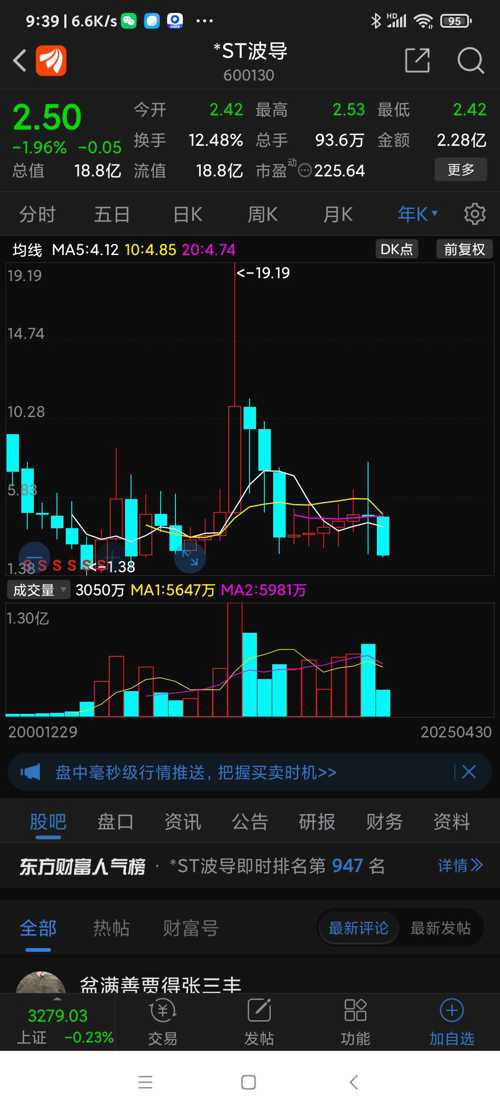
Task: Tap the P/E info smiley icon
Action: [305, 171]
